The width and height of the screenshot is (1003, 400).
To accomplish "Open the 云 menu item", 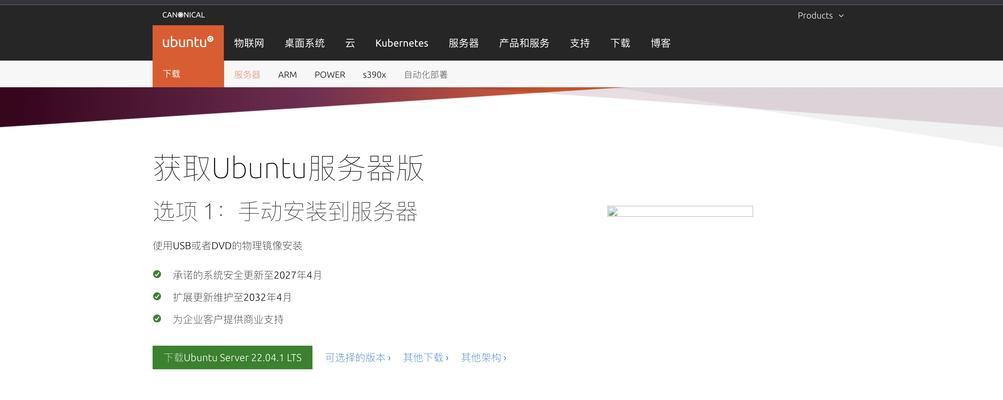I will pos(350,43).
